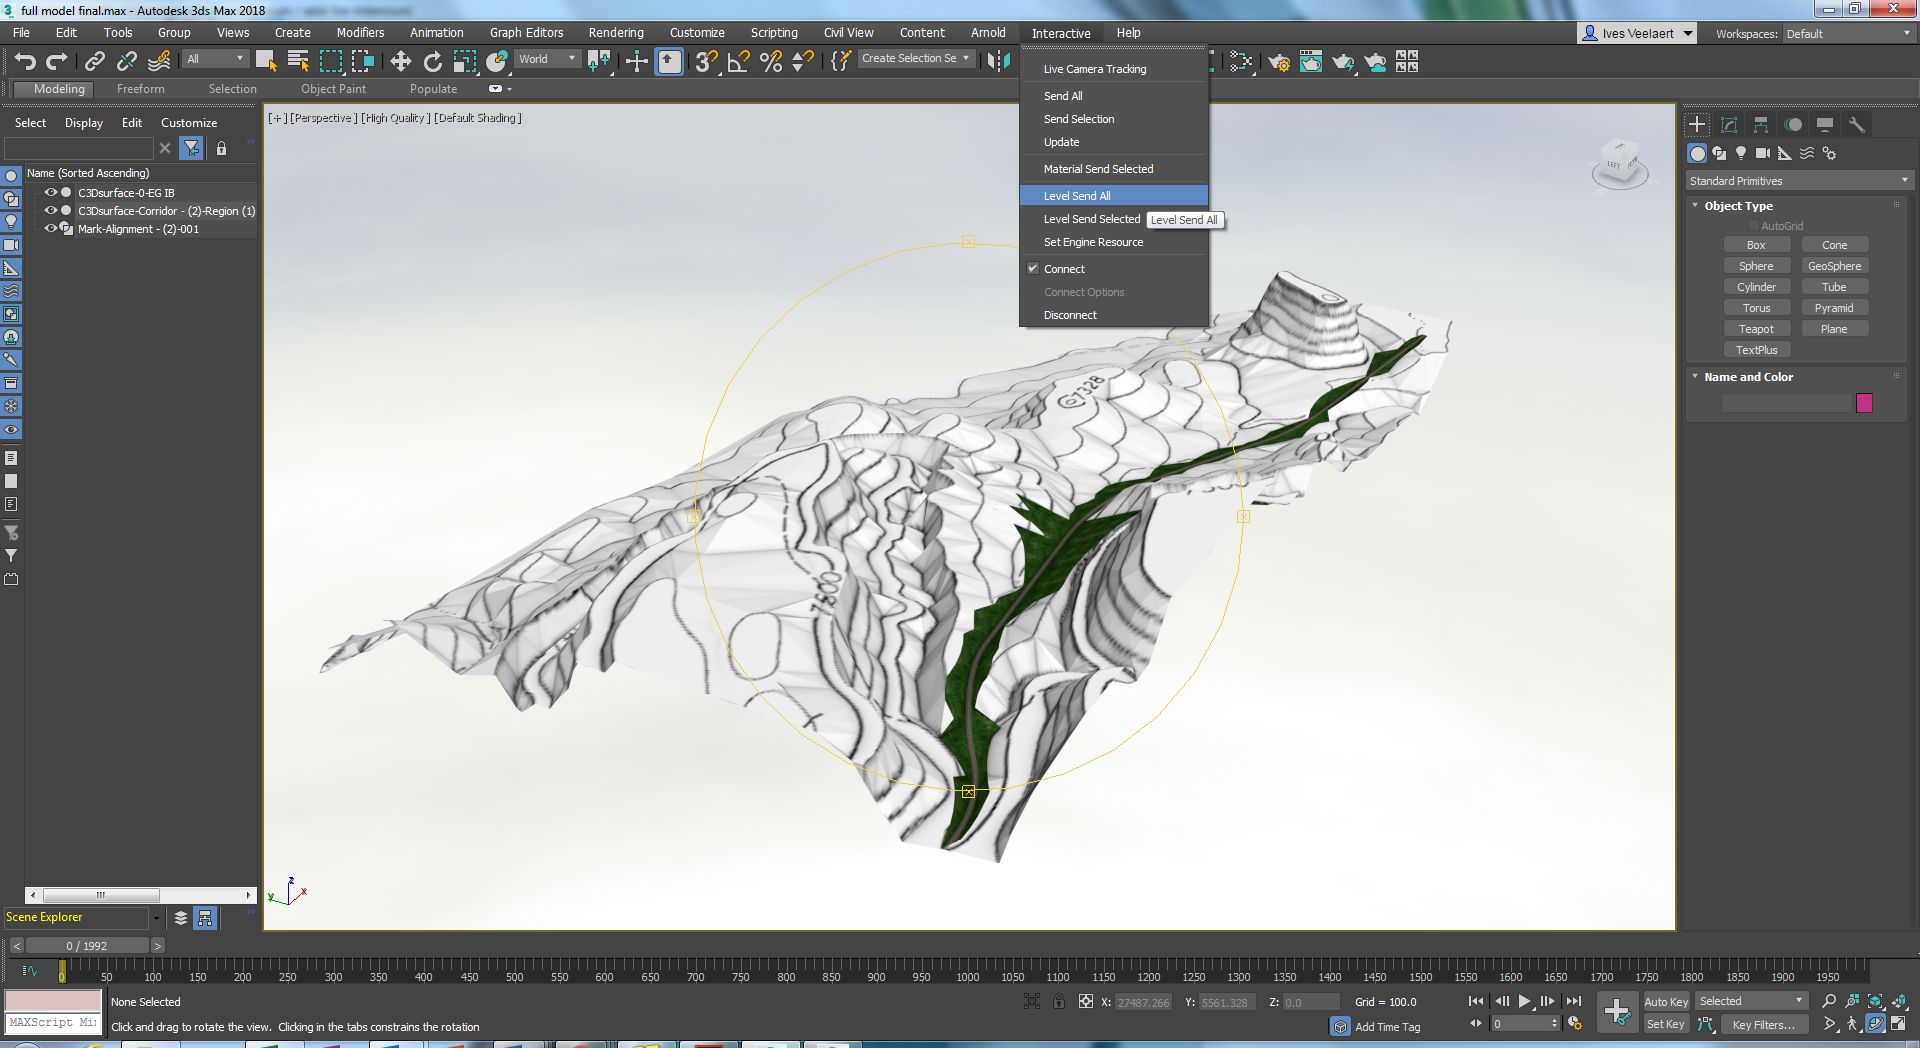The image size is (1920, 1048).
Task: Open the World reference coordinate system dropdown
Action: pos(547,58)
